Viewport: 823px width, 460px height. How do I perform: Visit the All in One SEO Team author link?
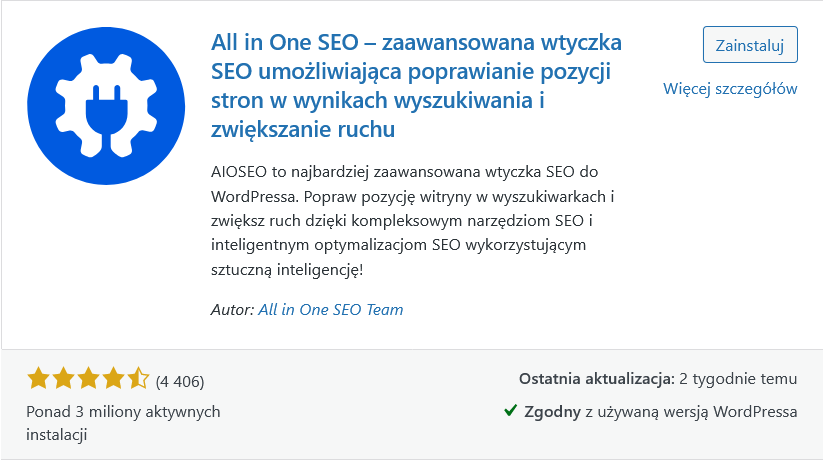[331, 309]
